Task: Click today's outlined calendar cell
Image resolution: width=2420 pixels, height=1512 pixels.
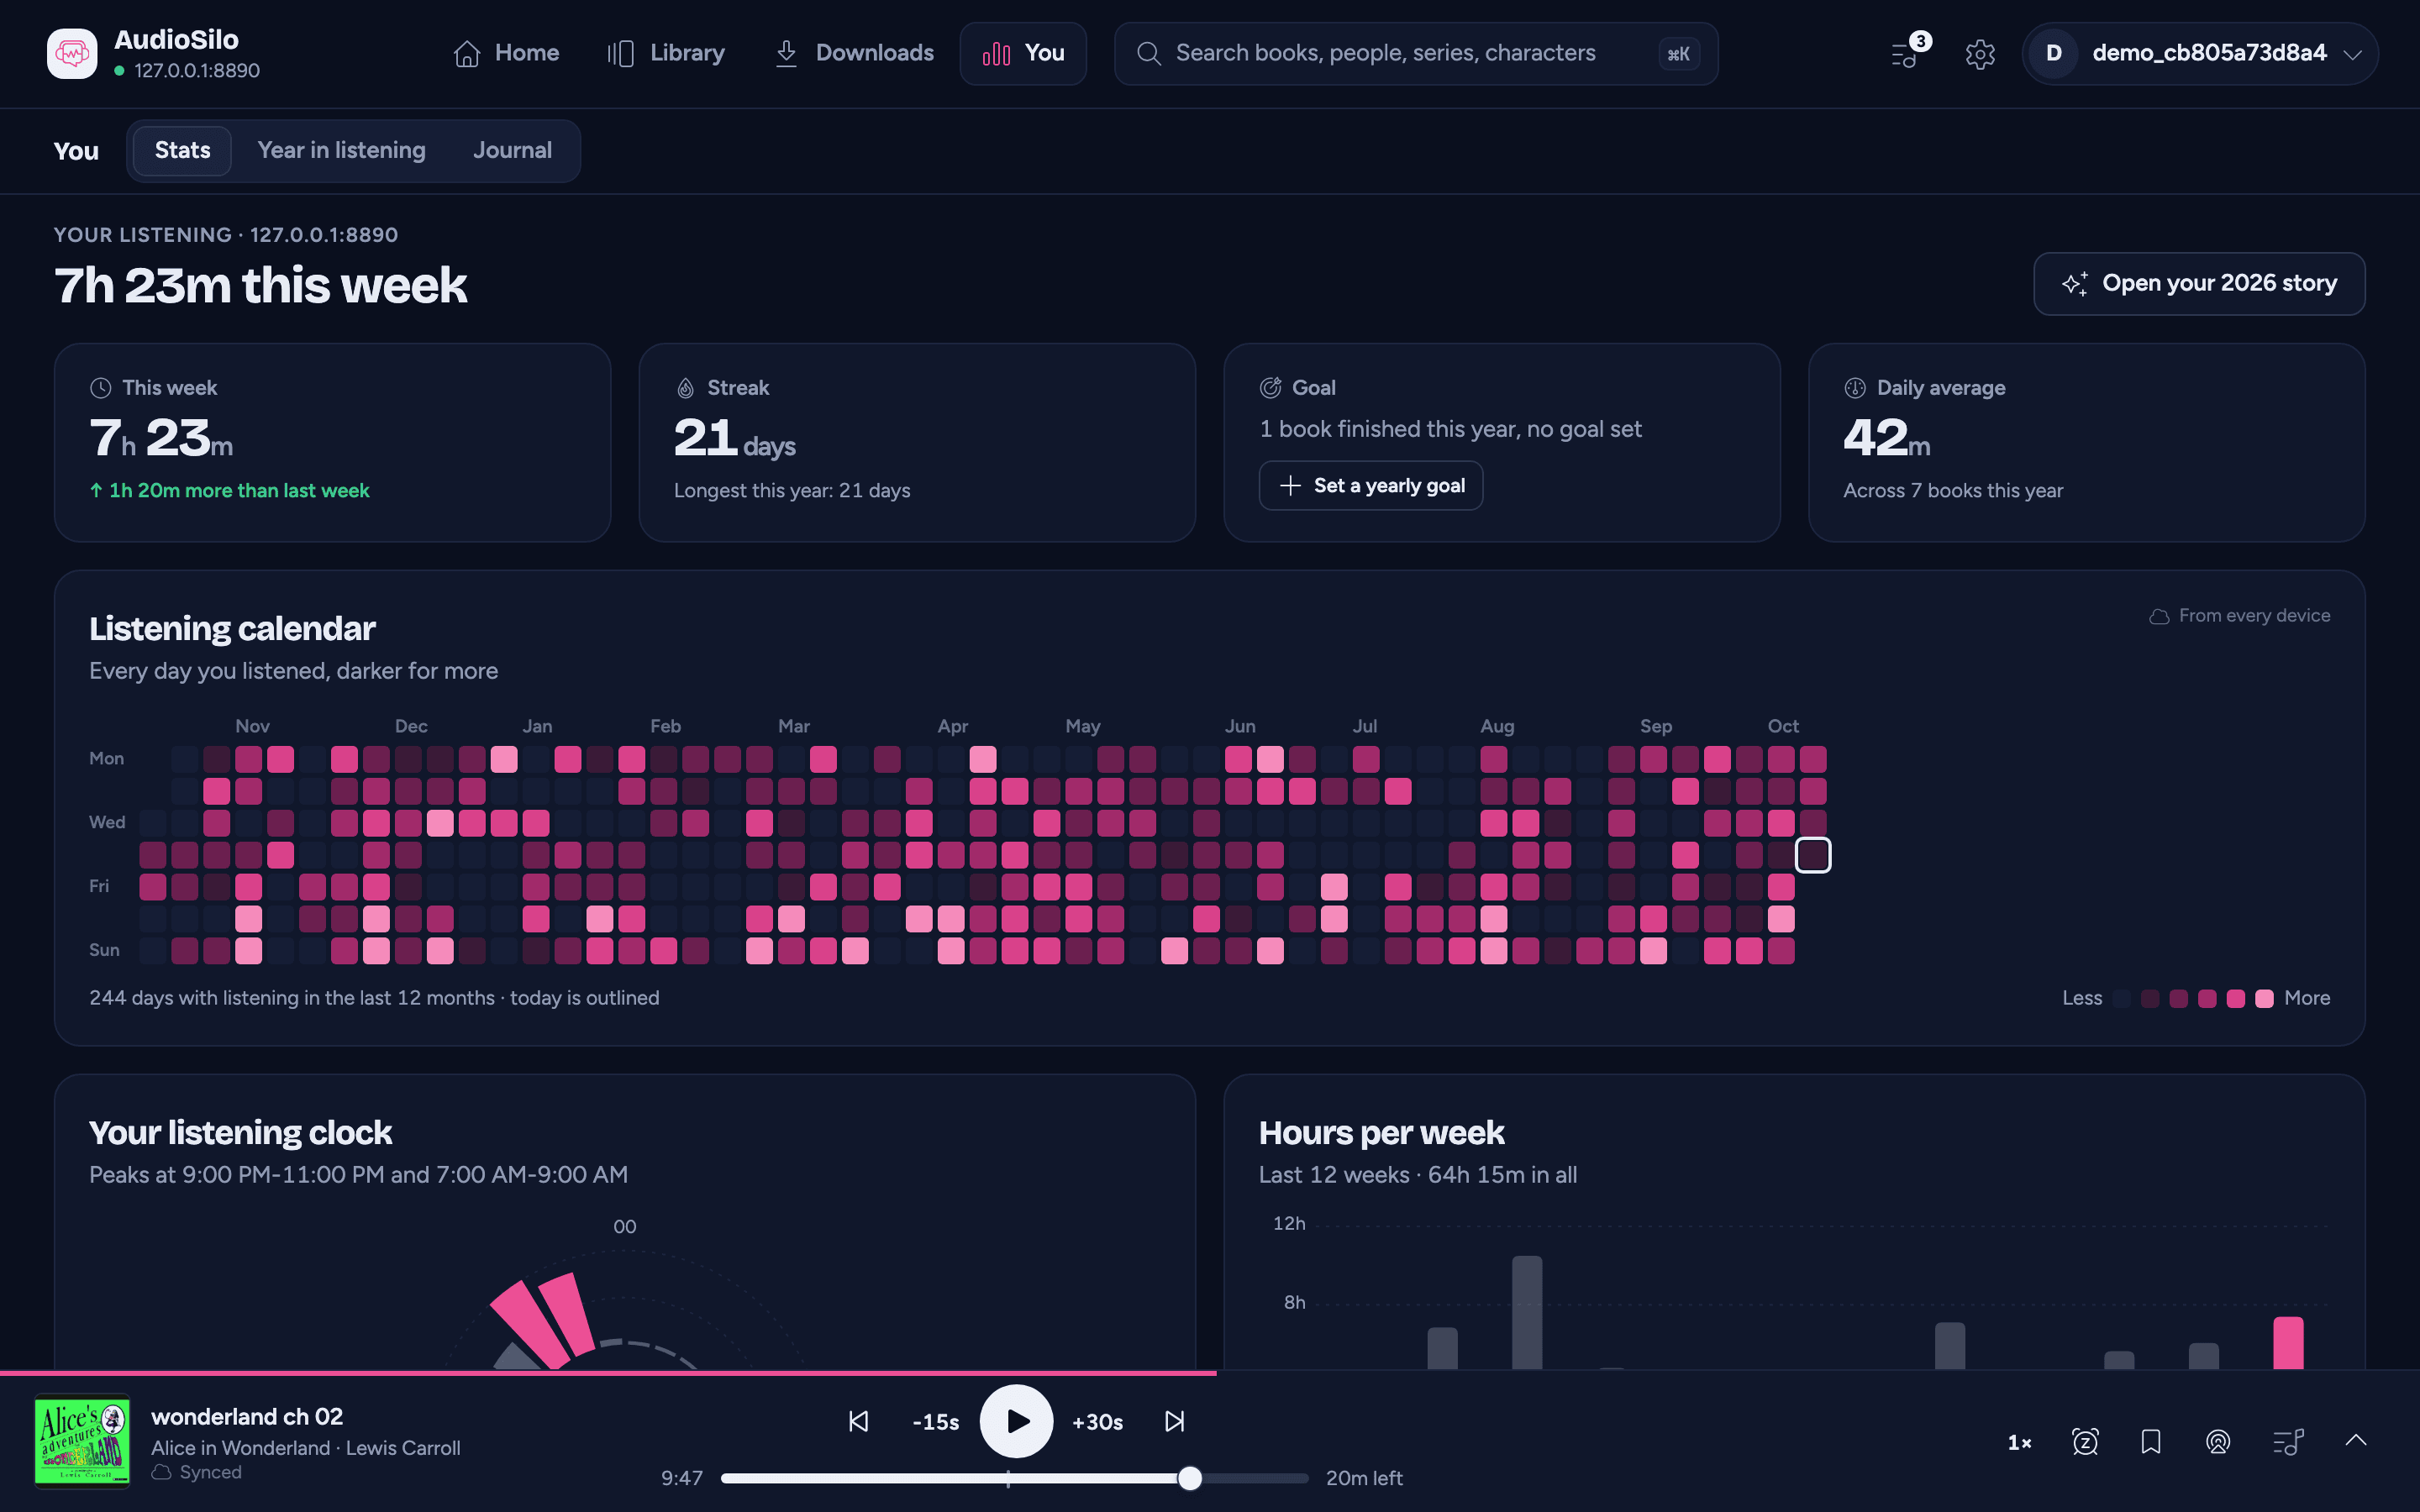Action: coord(1813,855)
